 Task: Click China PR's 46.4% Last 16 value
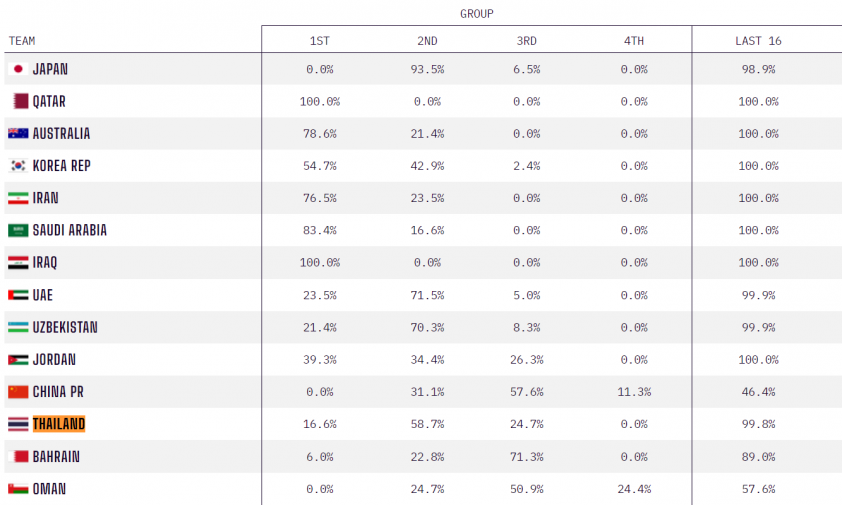point(758,392)
